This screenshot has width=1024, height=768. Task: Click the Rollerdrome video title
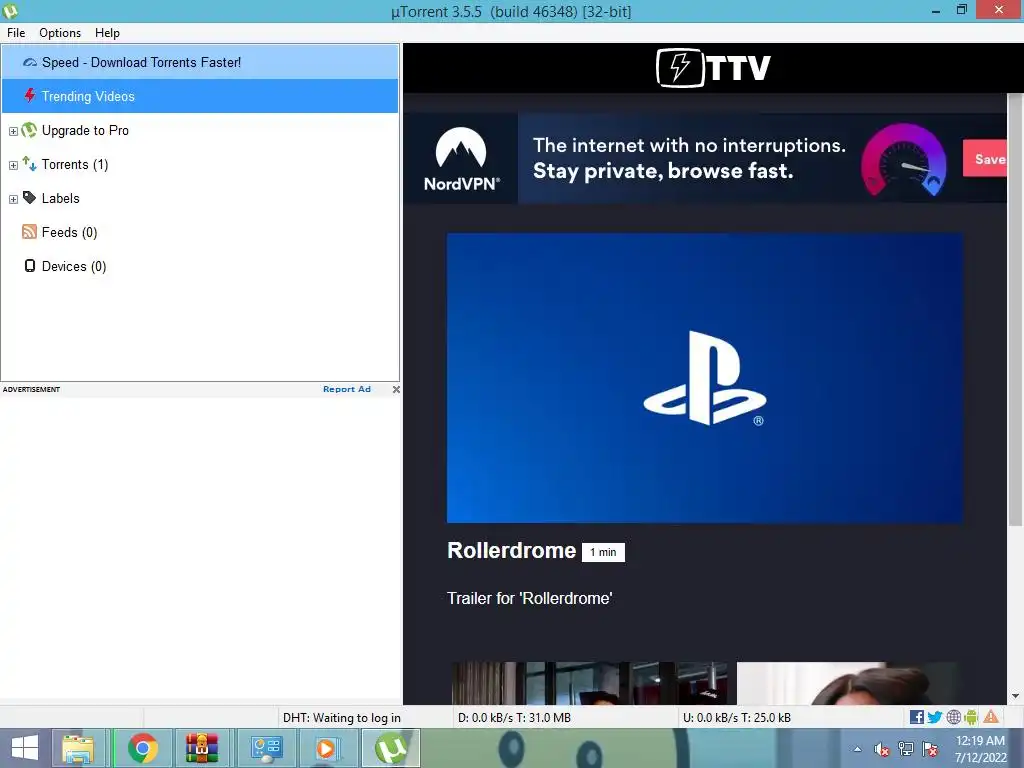coord(511,551)
